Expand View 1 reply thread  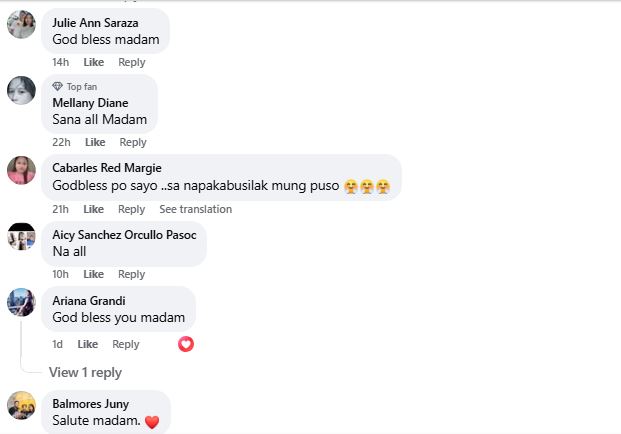(85, 372)
